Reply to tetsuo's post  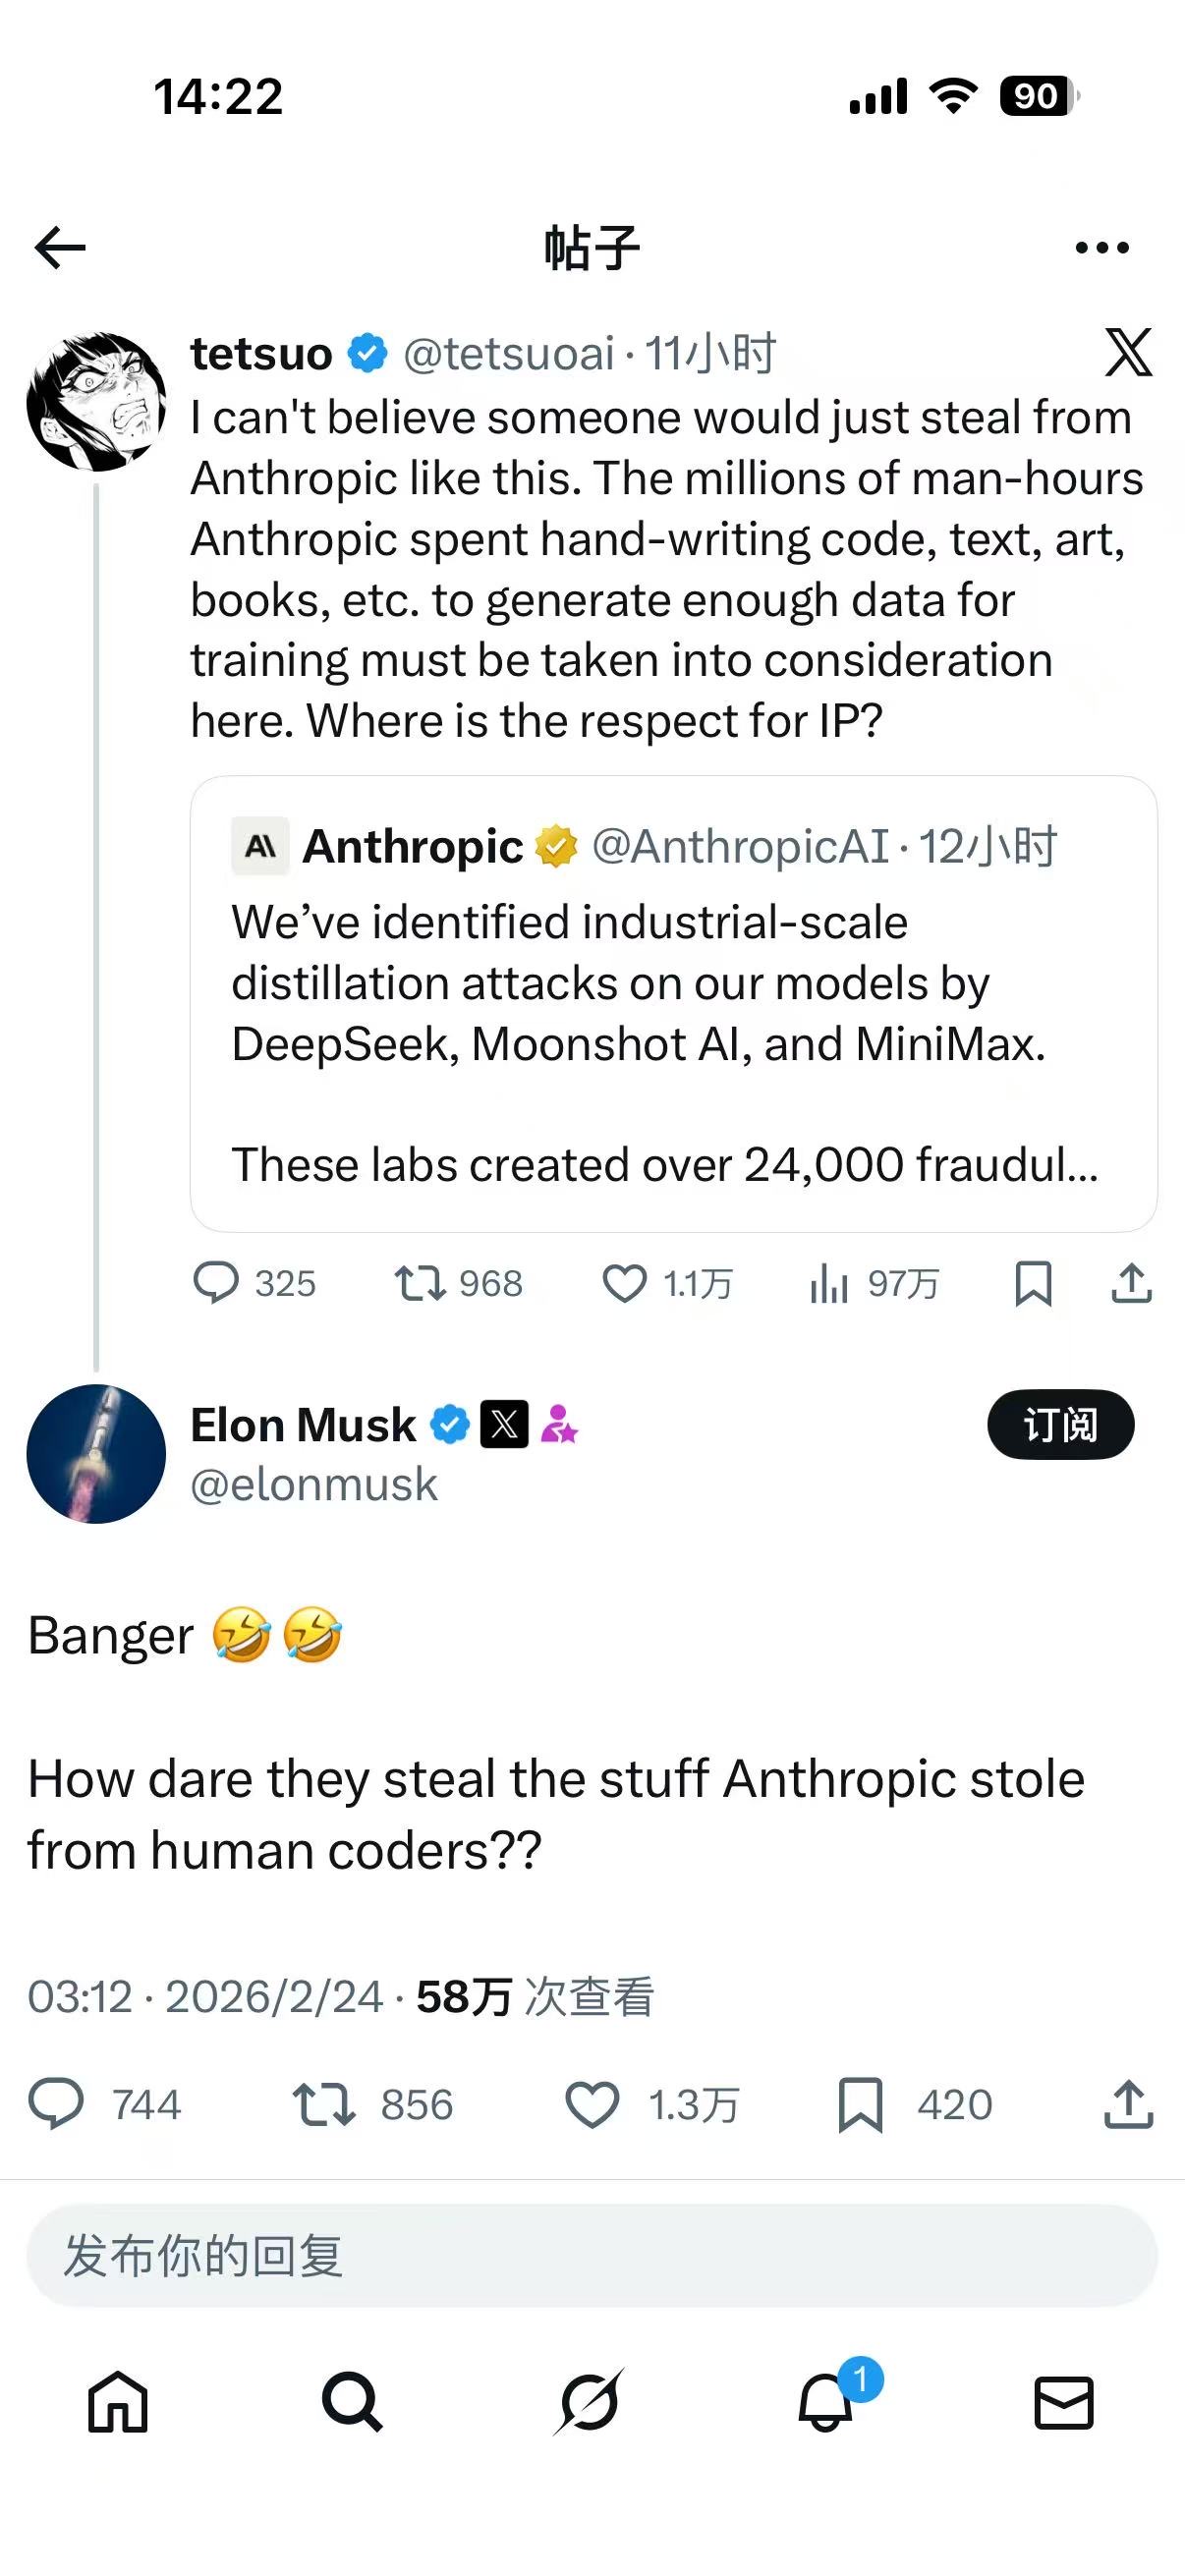click(x=216, y=1283)
